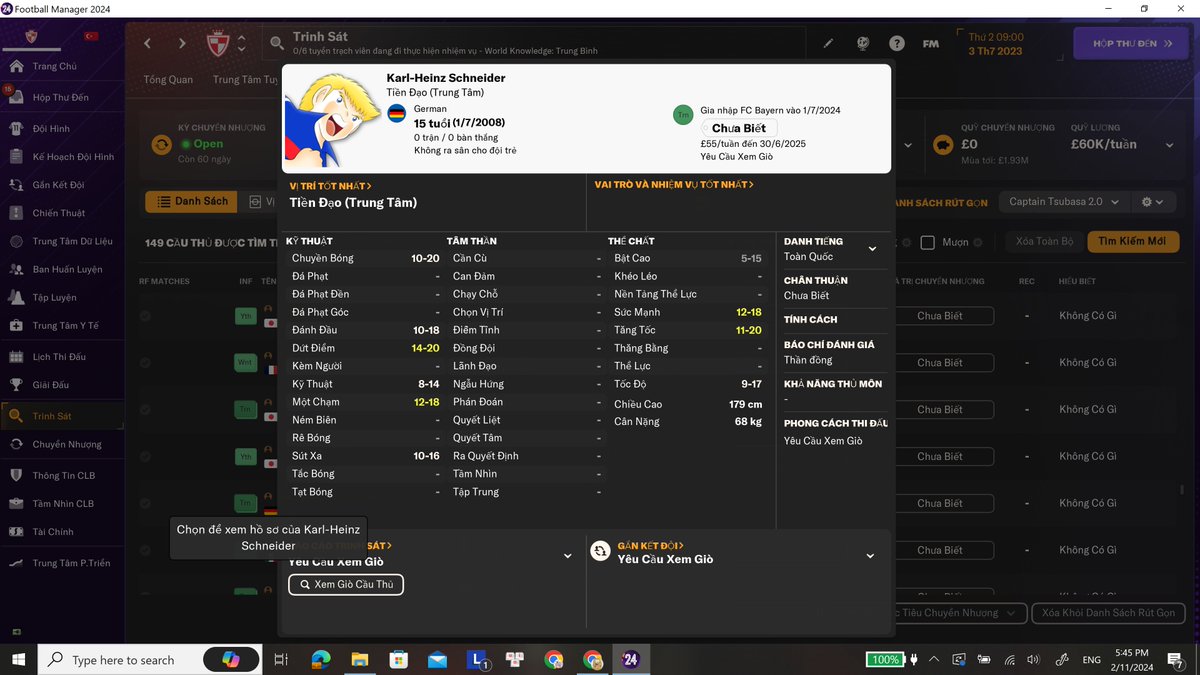Click the search magnifier icon in top bar
Screen dimensions: 1200x675
[275, 44]
